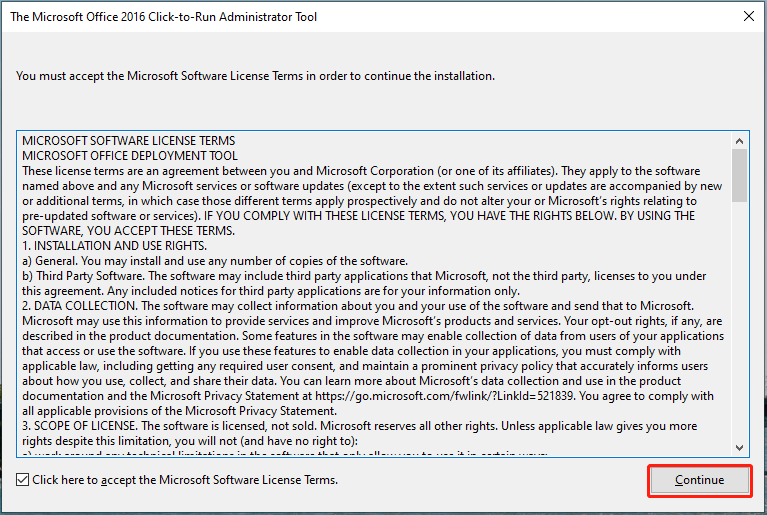This screenshot has height=515, width=767.
Task: Click the '1. INSTALLATION AND USE RIGHTS.' line
Action: click(114, 246)
